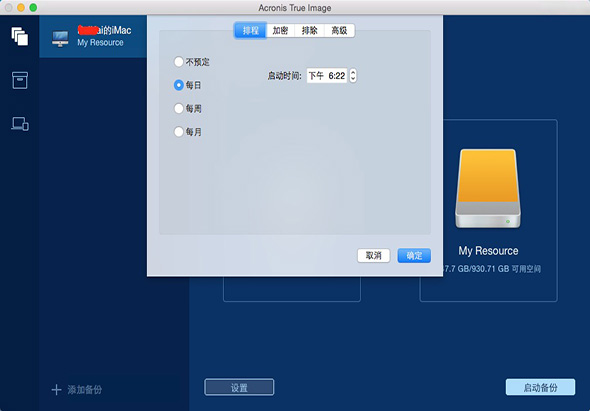Open the Archive section icon in sidebar
Screen dimensions: 590x411
coord(20,80)
